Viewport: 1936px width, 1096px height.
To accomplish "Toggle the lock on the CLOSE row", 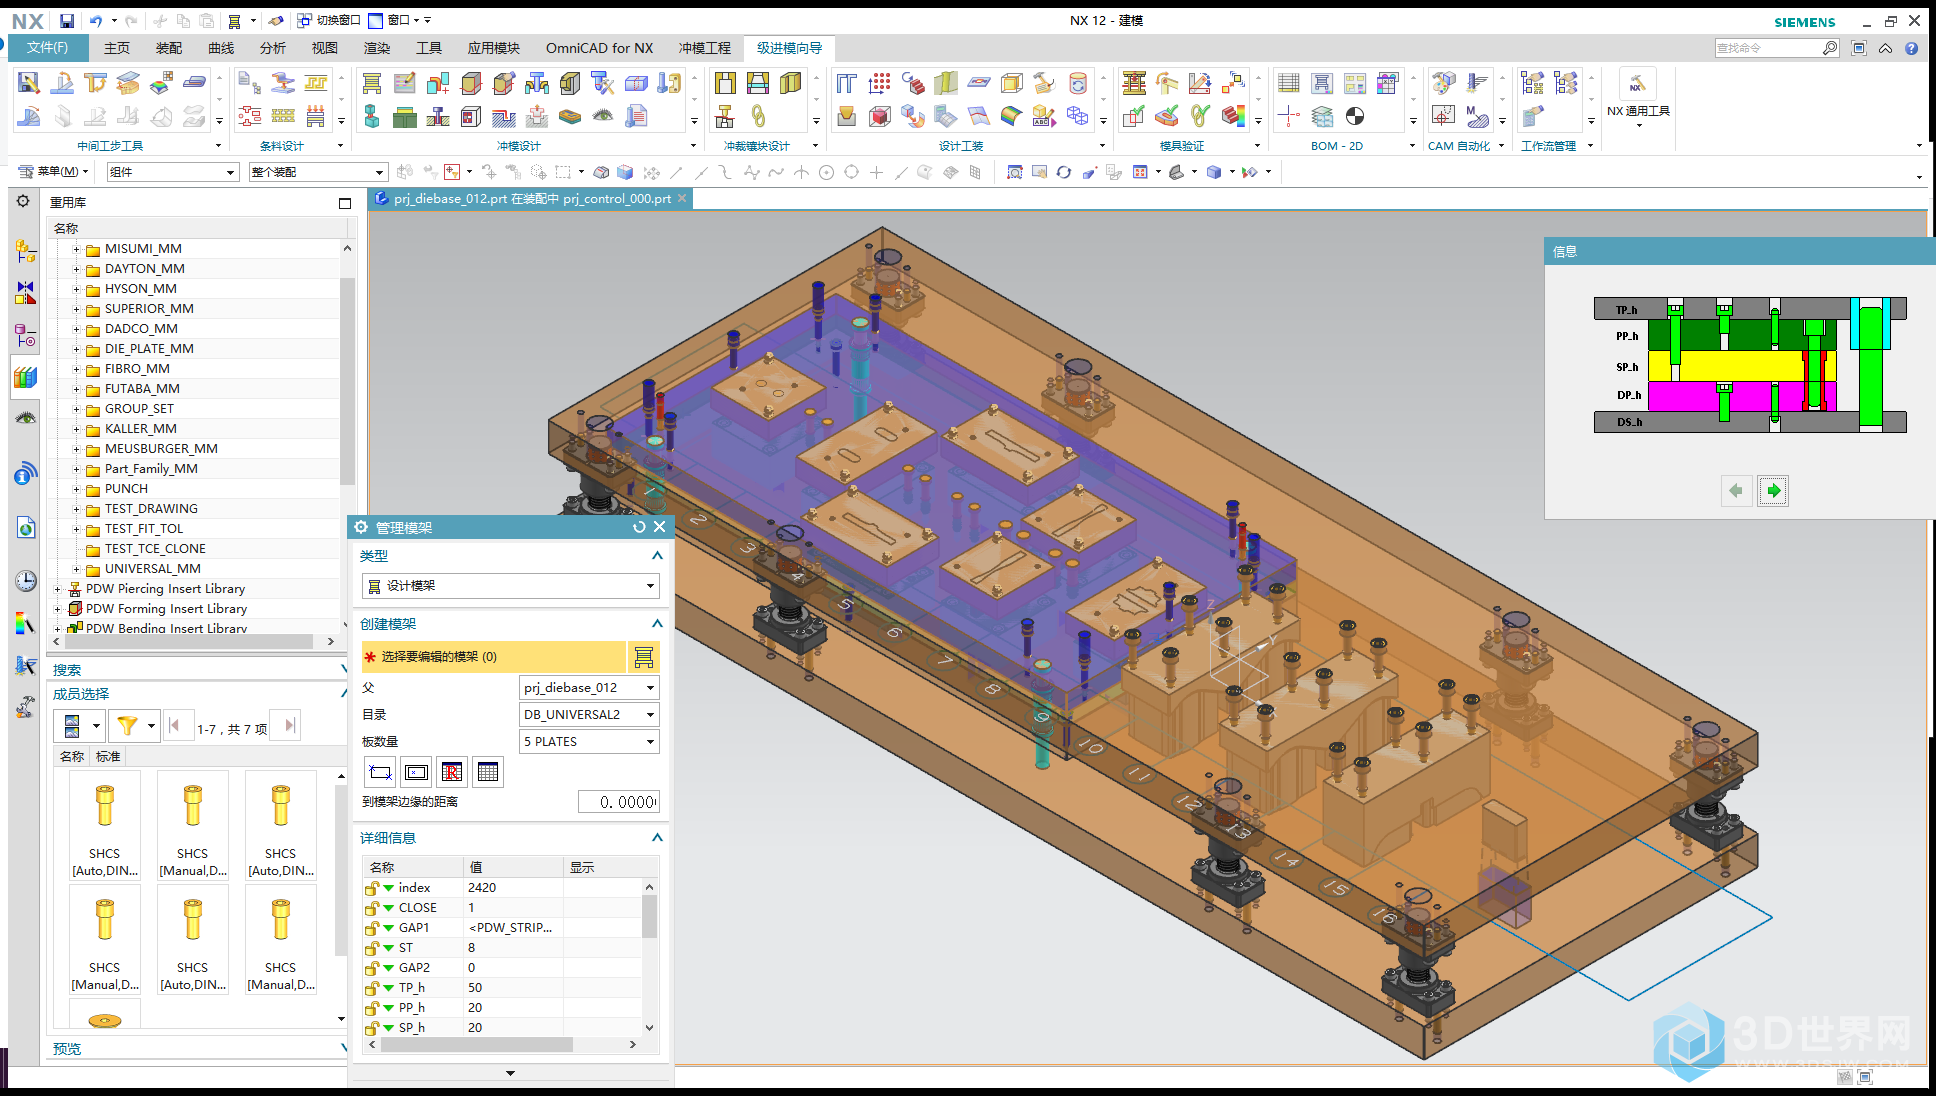I will [x=372, y=908].
